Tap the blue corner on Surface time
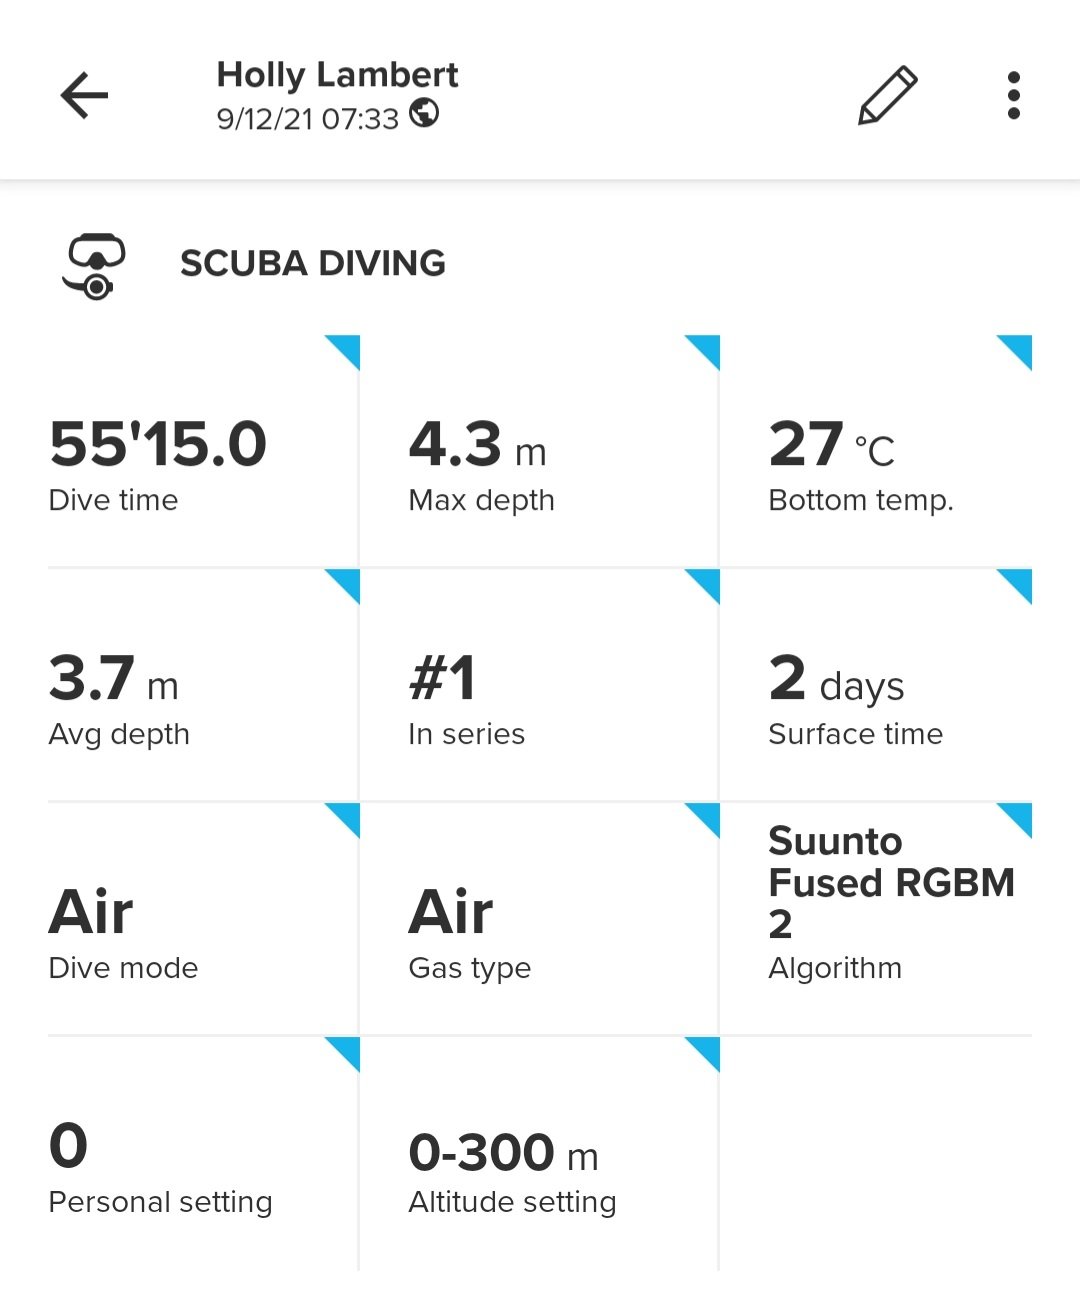 1017,585
